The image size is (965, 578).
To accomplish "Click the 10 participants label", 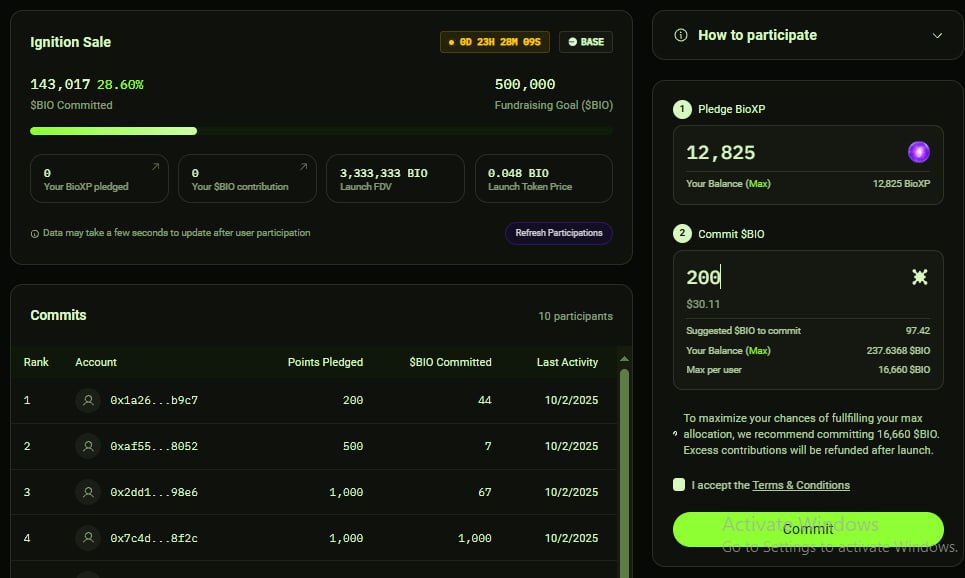I will click(575, 316).
